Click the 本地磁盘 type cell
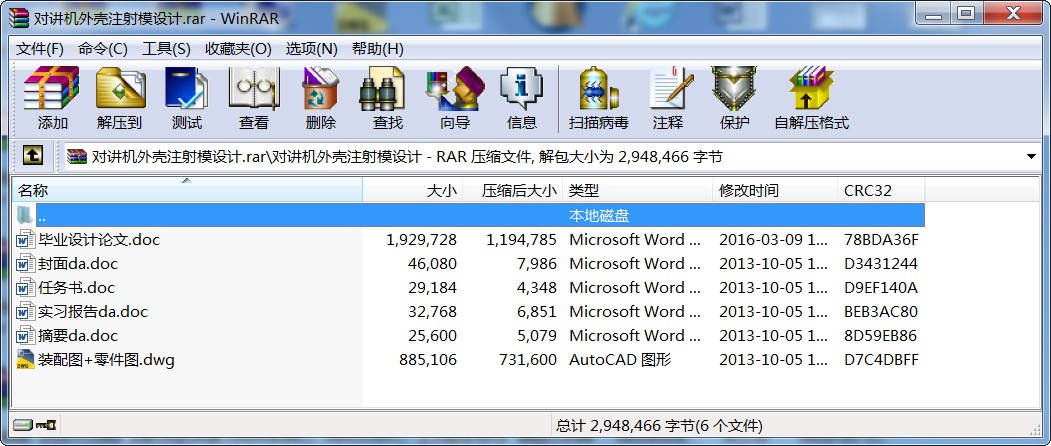 click(x=599, y=215)
